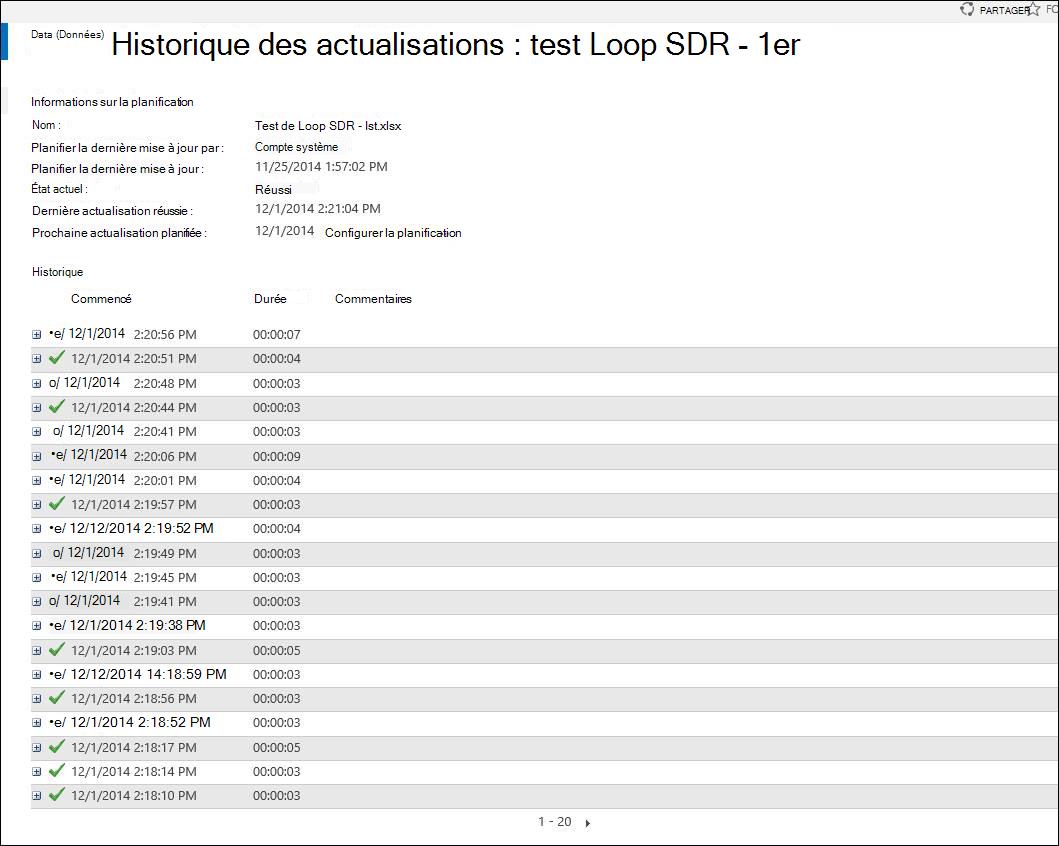Expand the 14:18:59 PM refresh entry

[x=36, y=675]
